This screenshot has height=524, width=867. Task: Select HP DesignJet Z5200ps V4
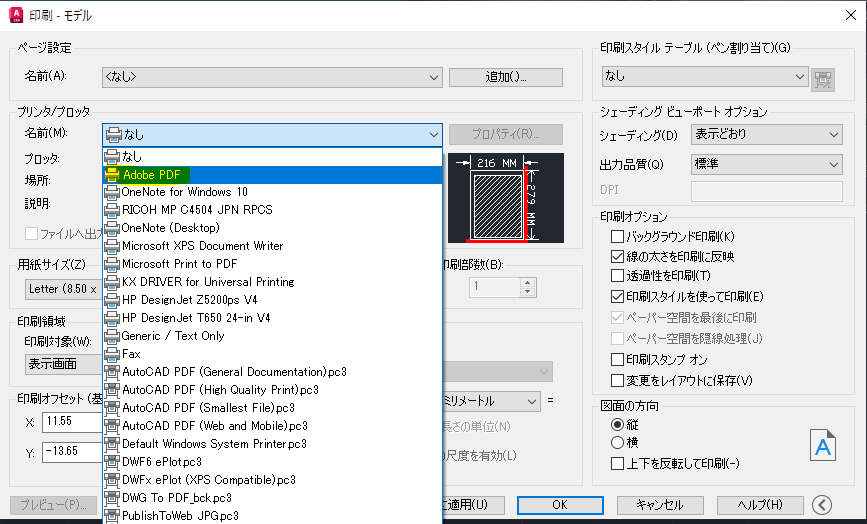273,300
